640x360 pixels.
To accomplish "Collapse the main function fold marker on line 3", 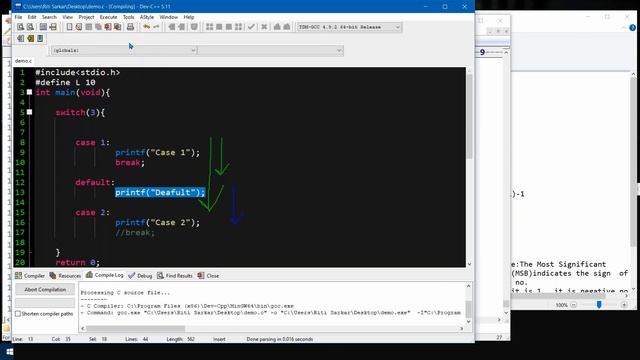I will 29,92.
